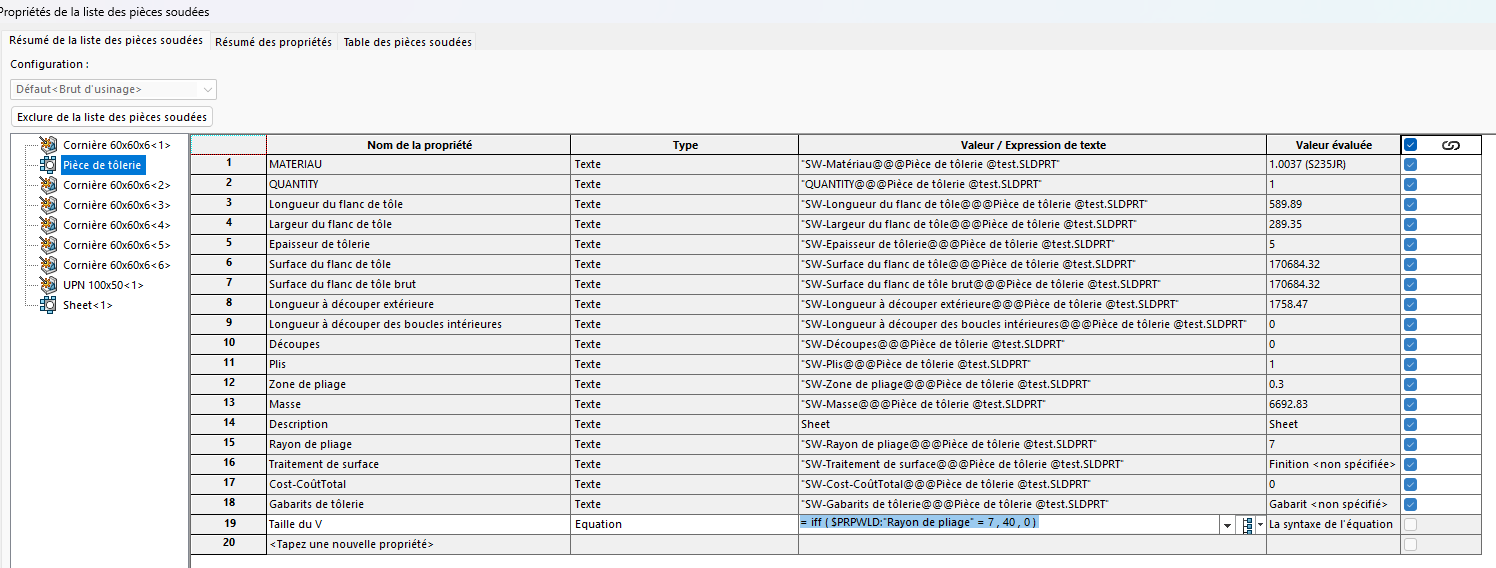1496x568 pixels.
Task: Click Exclure de la liste des pièces soudées
Action: point(112,117)
